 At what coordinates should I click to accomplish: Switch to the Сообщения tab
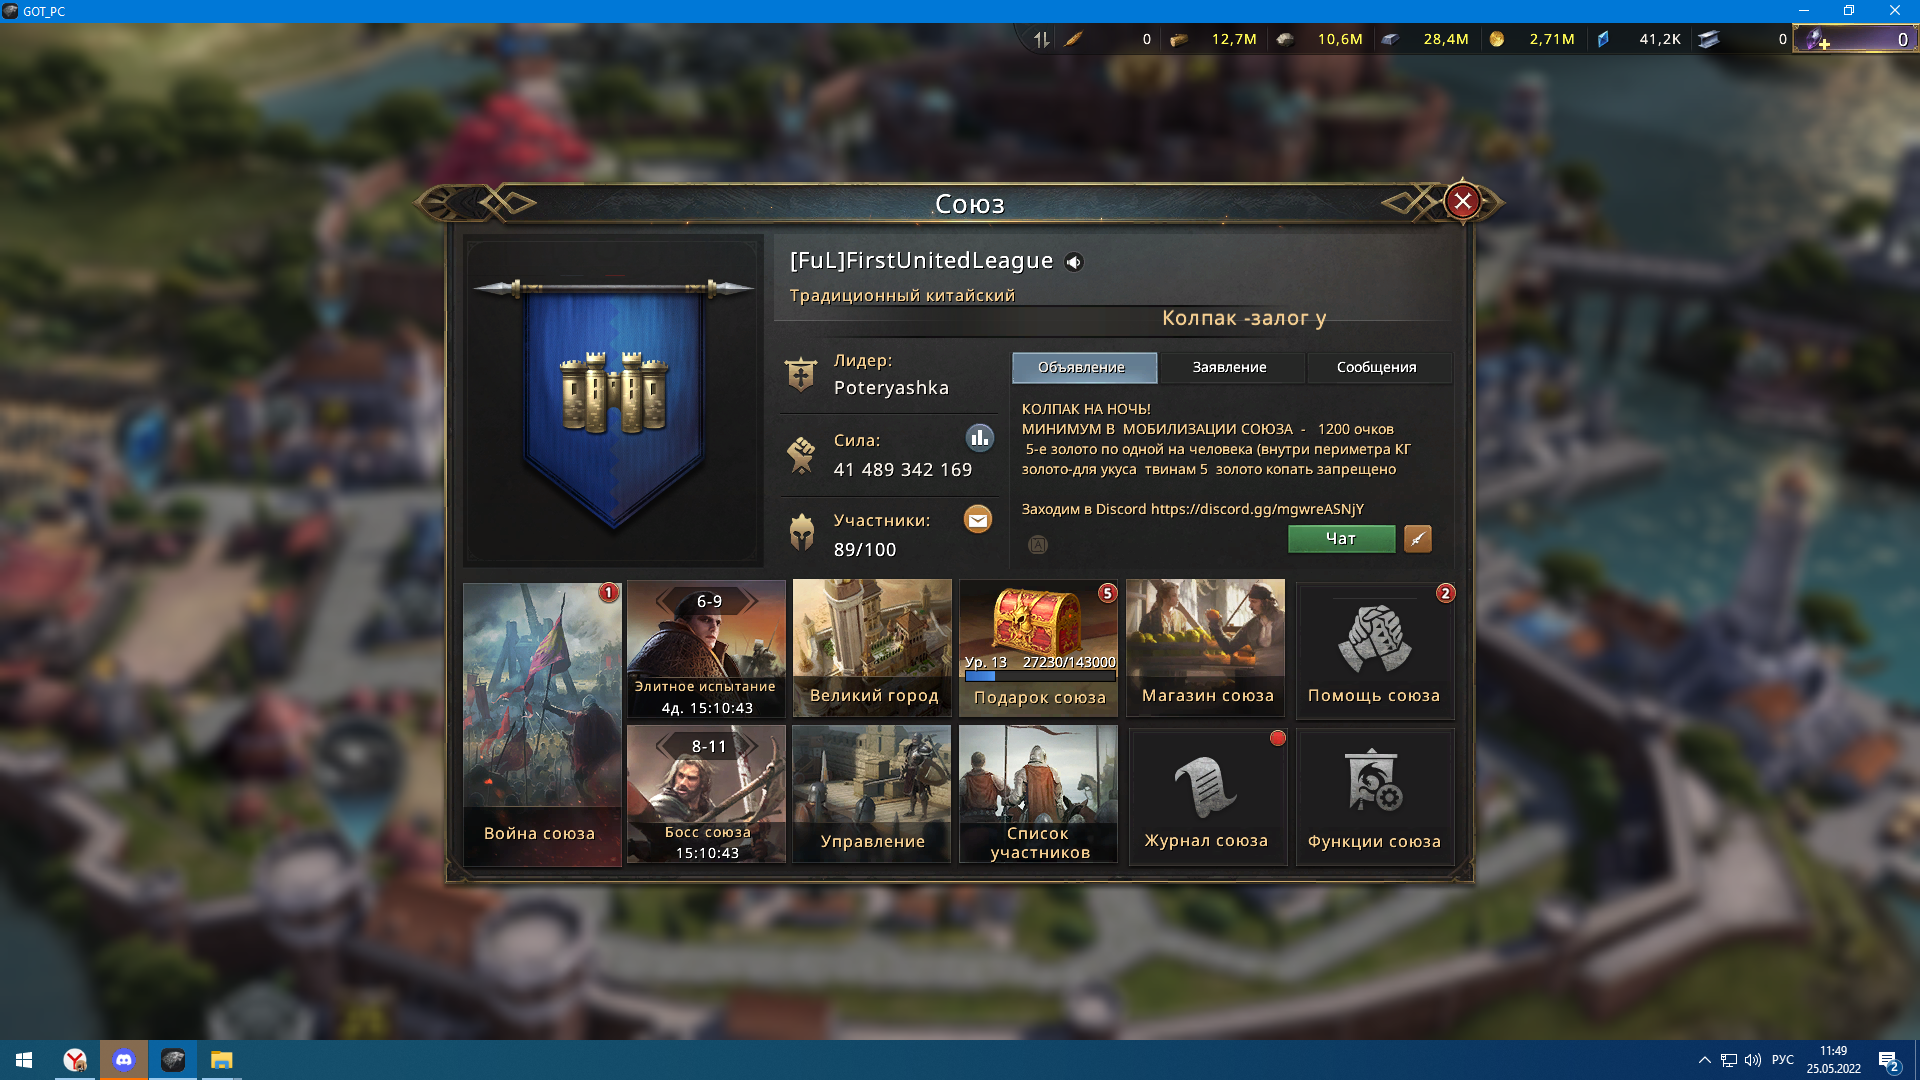(x=1377, y=367)
